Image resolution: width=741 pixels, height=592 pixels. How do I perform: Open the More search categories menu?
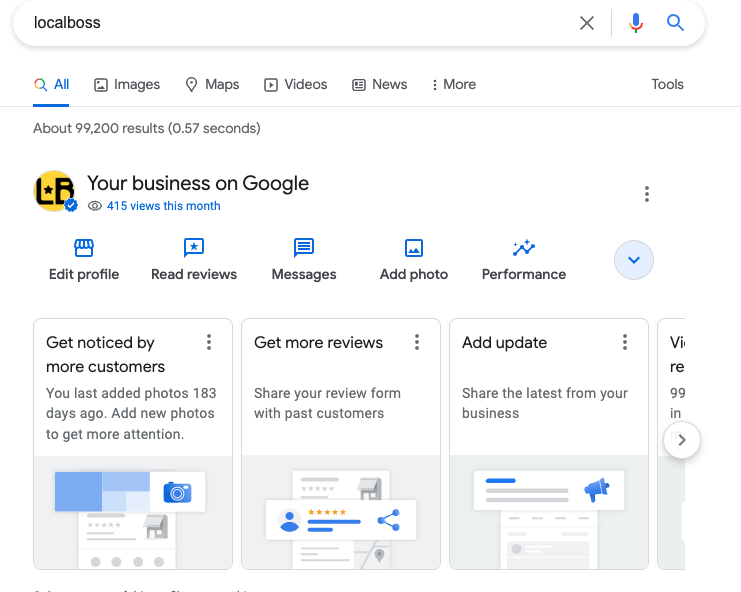point(454,85)
